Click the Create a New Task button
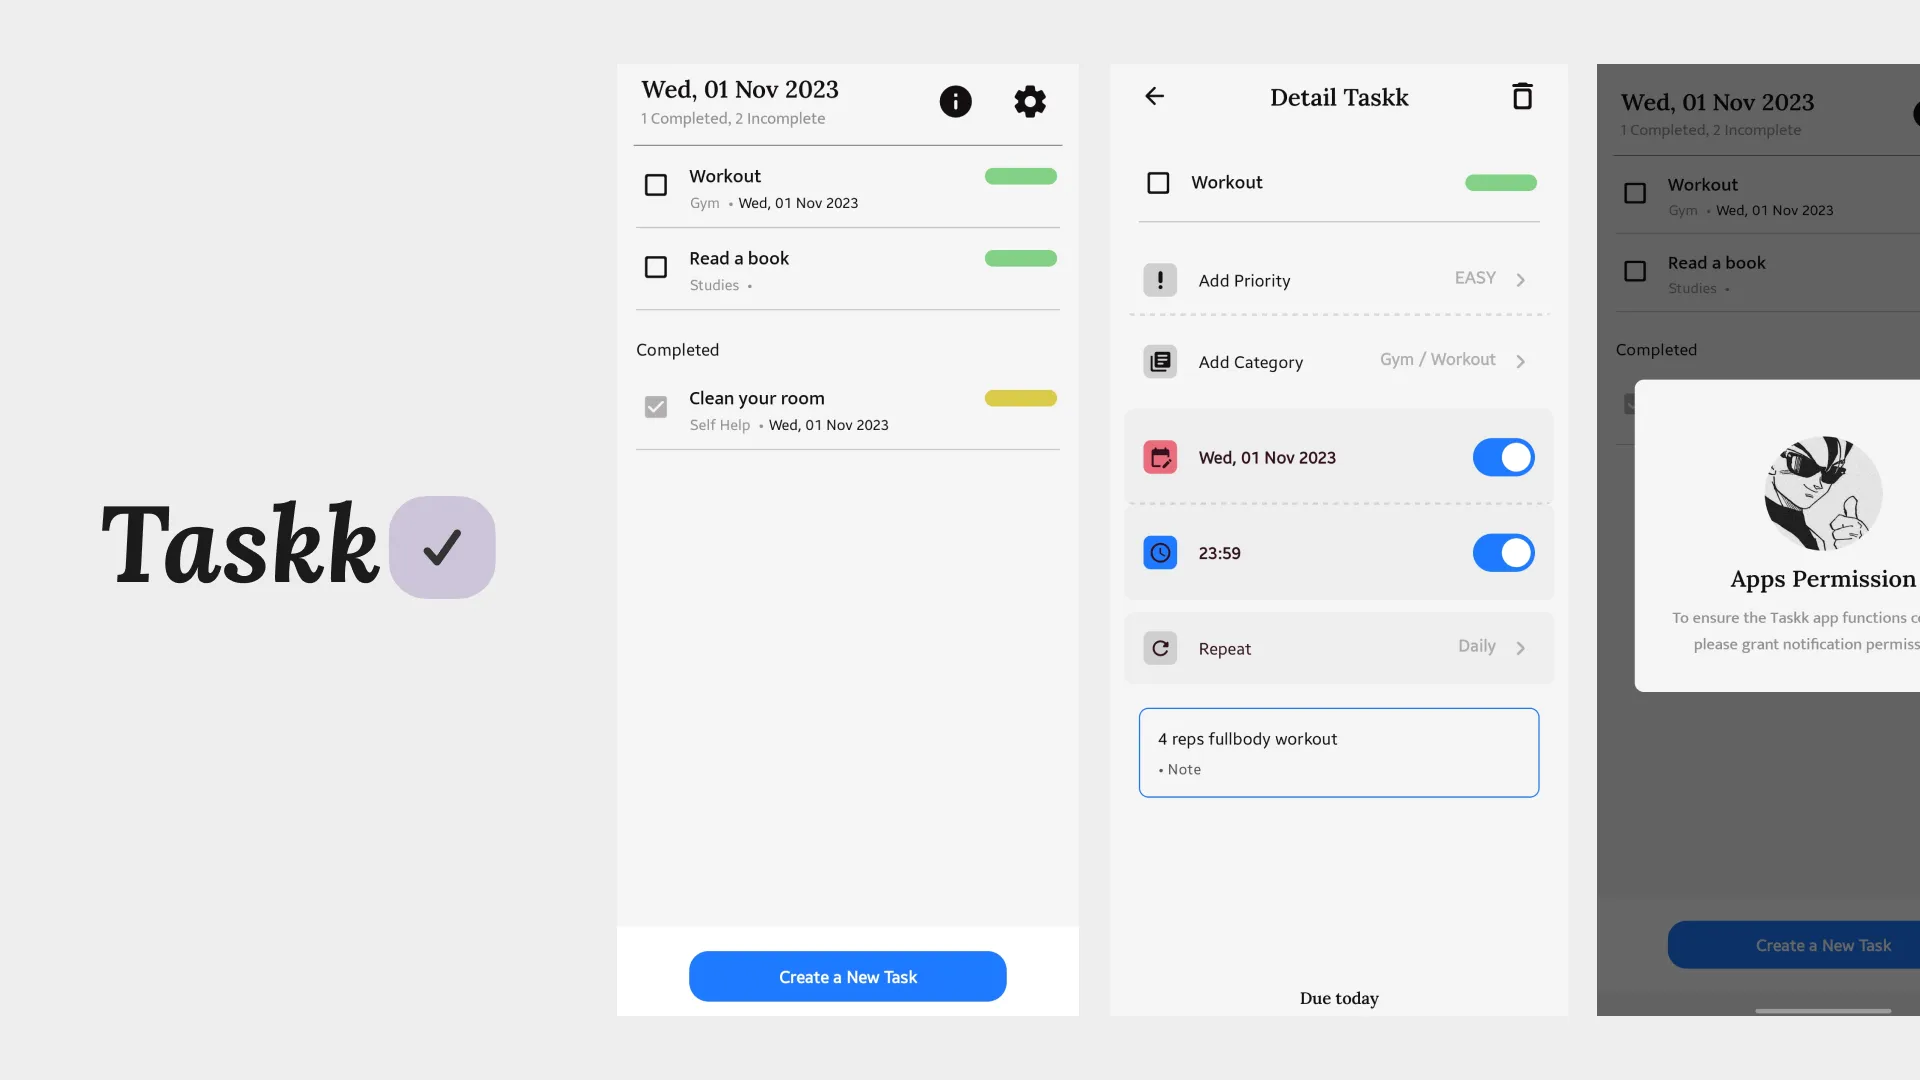This screenshot has width=1920, height=1080. pyautogui.click(x=848, y=976)
